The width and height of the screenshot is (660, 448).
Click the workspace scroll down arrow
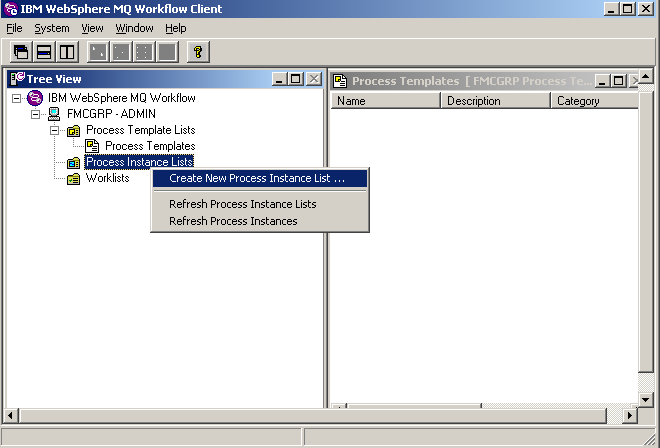646,399
